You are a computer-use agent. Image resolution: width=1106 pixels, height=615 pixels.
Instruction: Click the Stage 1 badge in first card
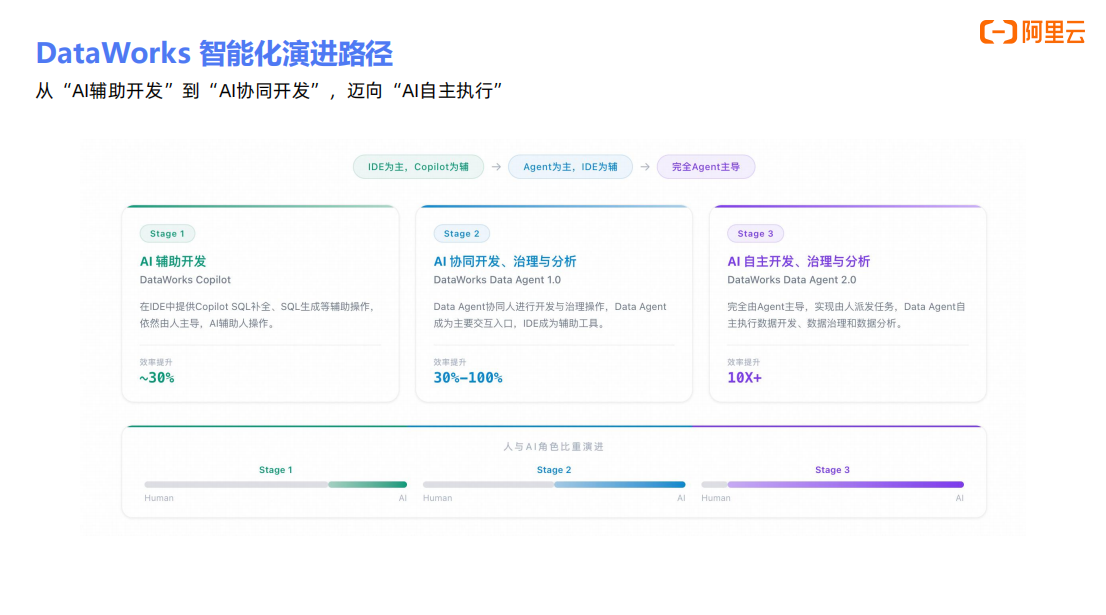coord(167,233)
